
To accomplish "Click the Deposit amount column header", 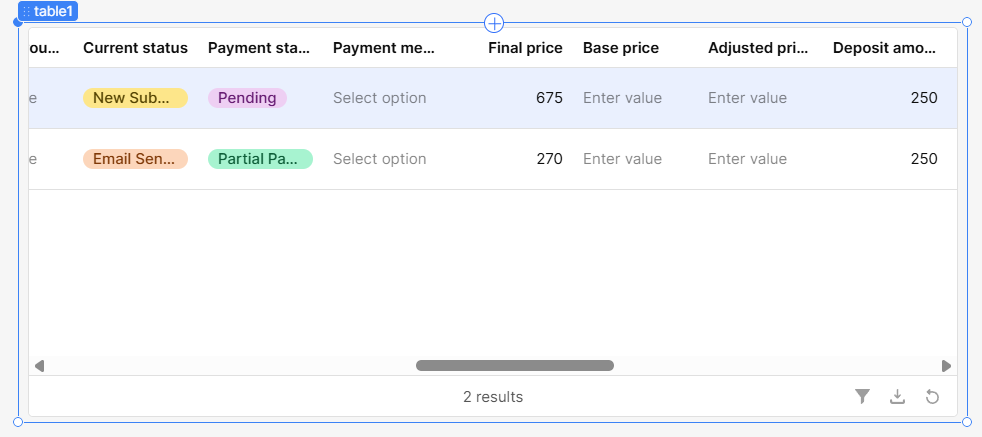I will (884, 48).
